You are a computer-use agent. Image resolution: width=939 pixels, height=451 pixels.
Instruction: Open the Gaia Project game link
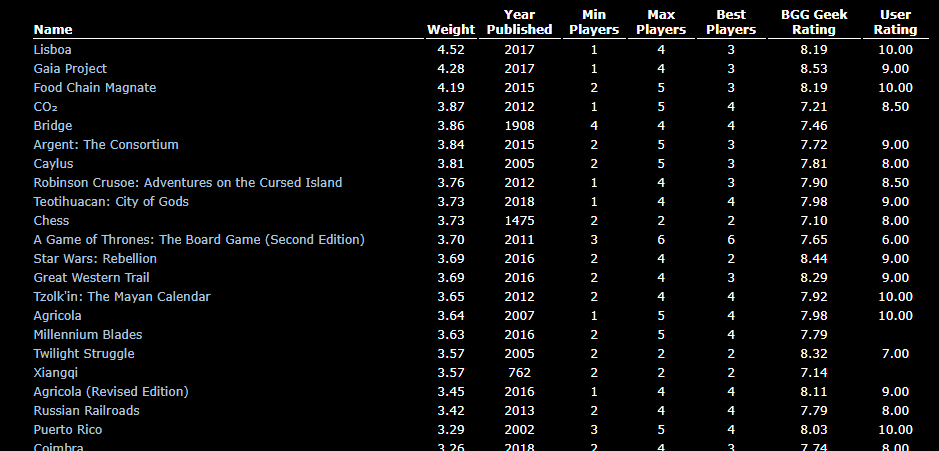click(70, 69)
